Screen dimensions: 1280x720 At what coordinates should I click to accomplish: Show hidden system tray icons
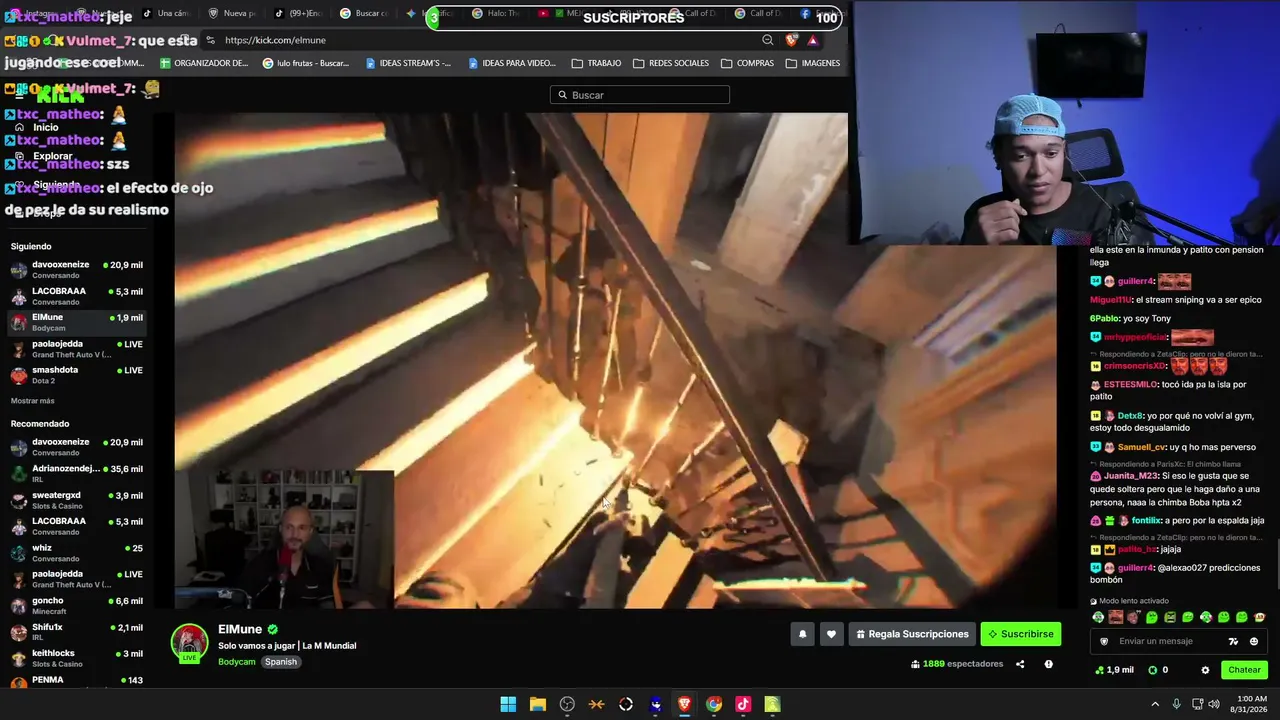click(1155, 704)
